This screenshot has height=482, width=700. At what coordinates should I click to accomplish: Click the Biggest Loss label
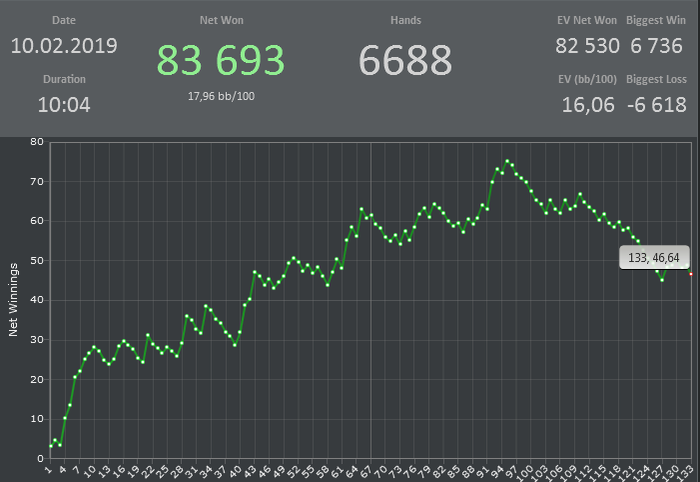656,79
